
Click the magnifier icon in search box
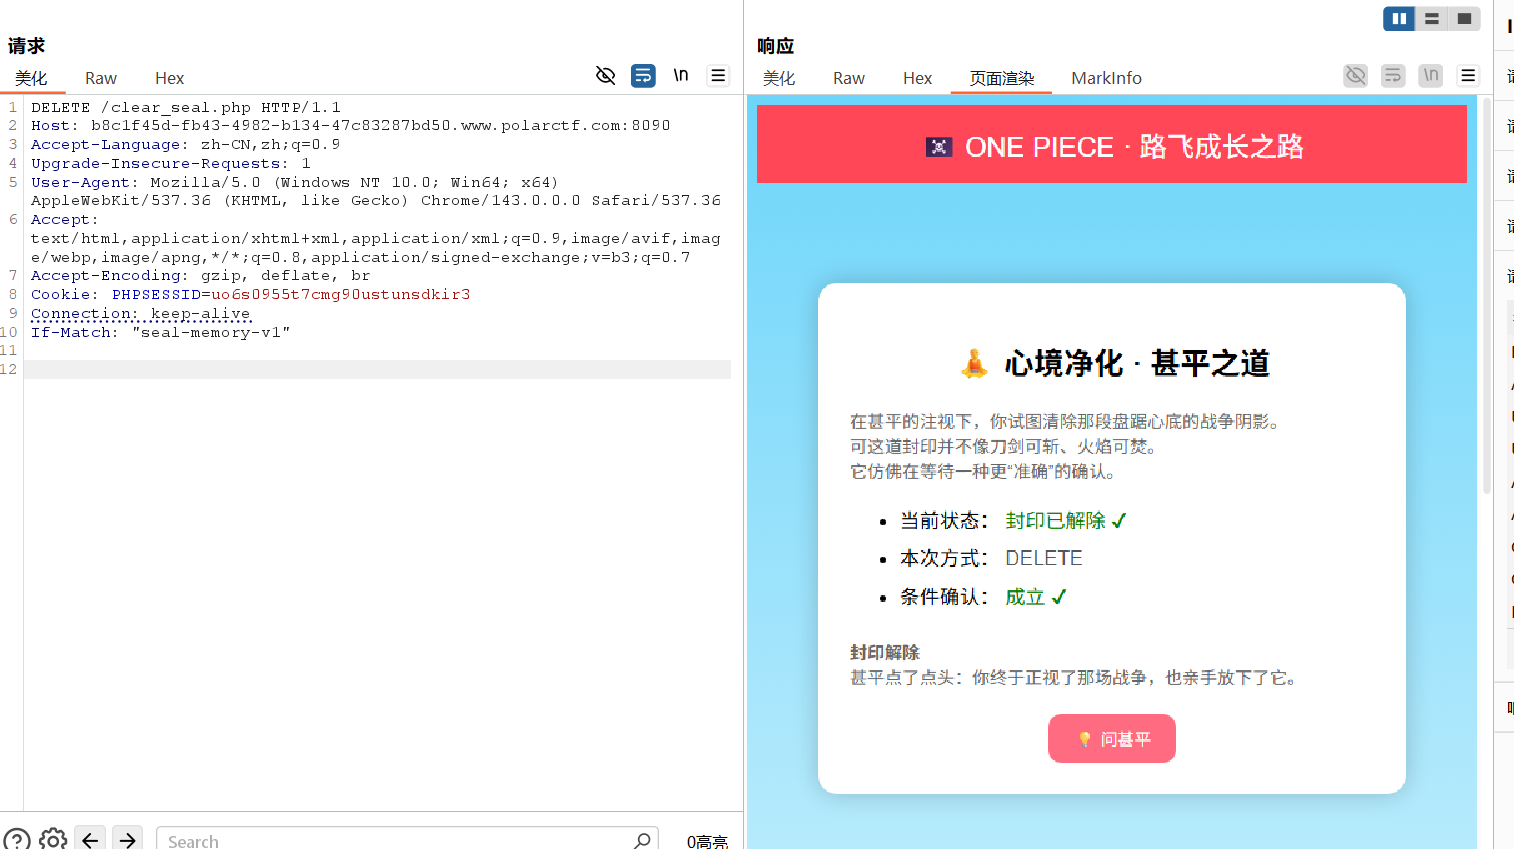(x=642, y=840)
